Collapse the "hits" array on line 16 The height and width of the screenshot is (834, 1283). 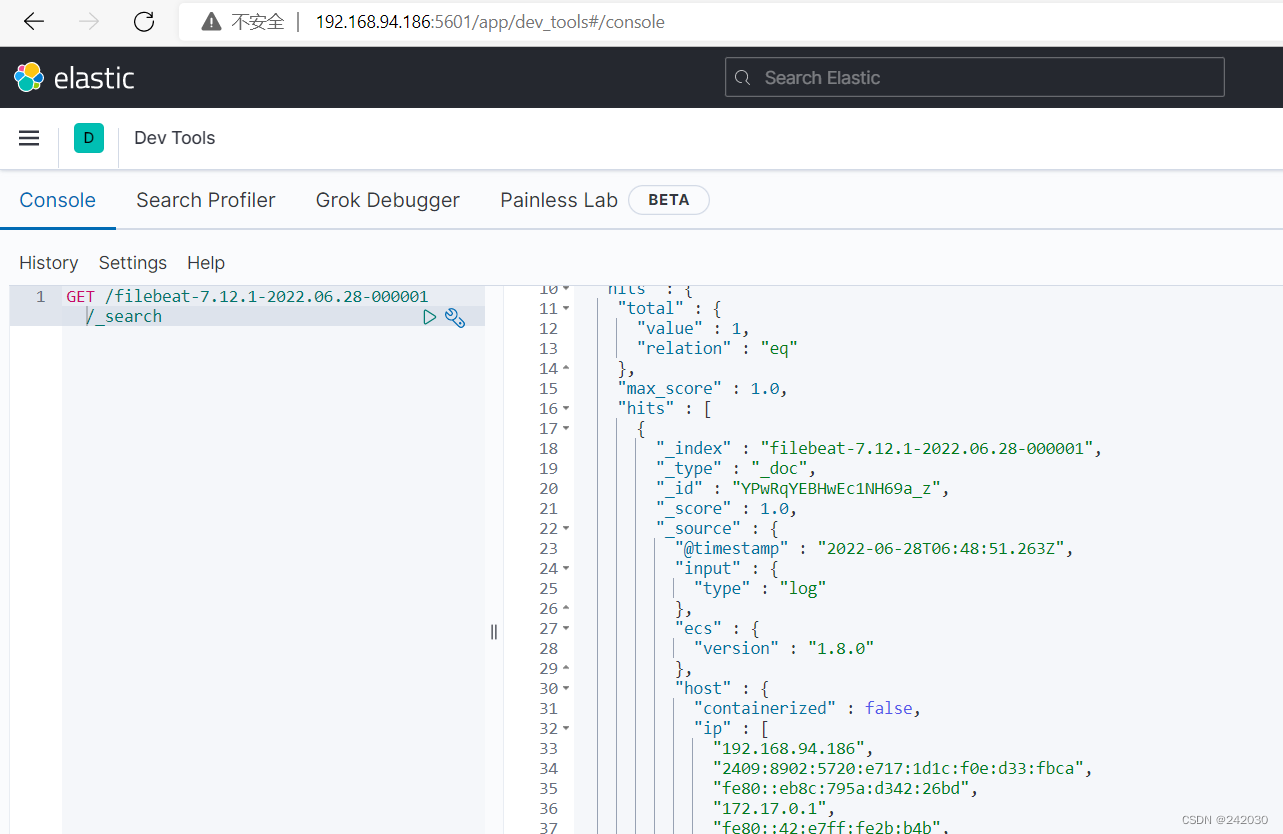tap(566, 408)
